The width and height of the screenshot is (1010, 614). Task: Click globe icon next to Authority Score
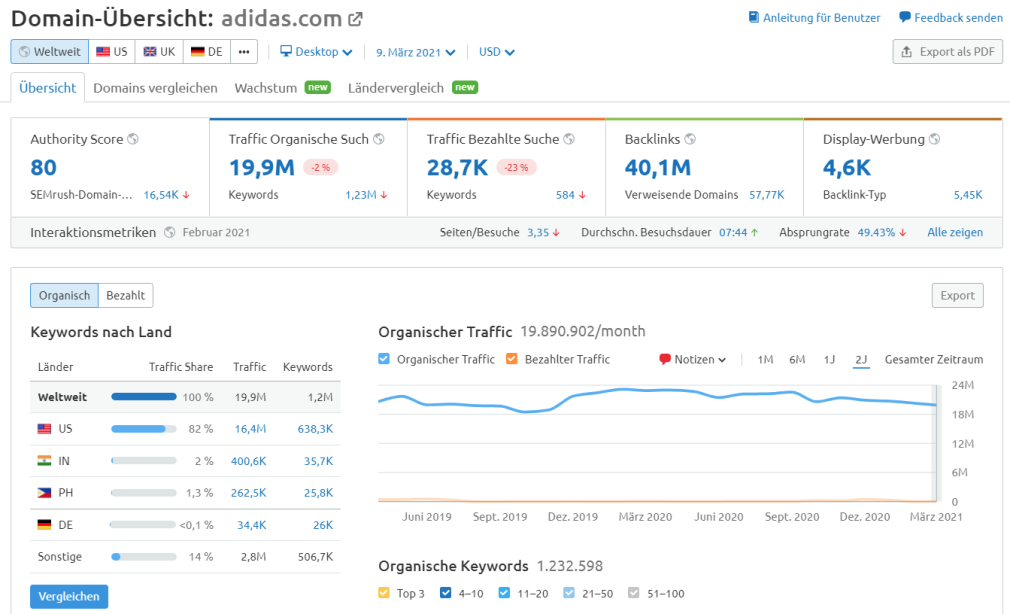tap(133, 140)
